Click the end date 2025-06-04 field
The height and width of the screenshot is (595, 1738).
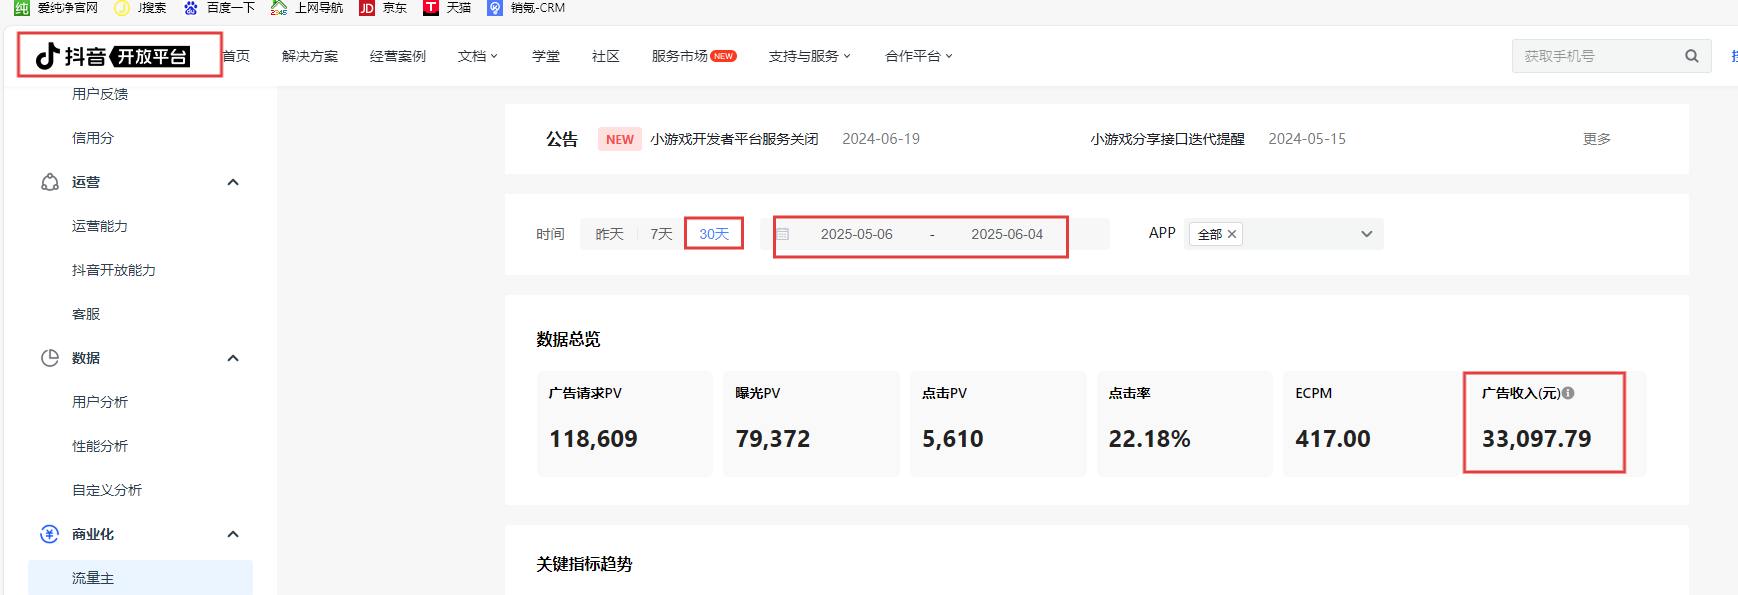coord(1007,234)
